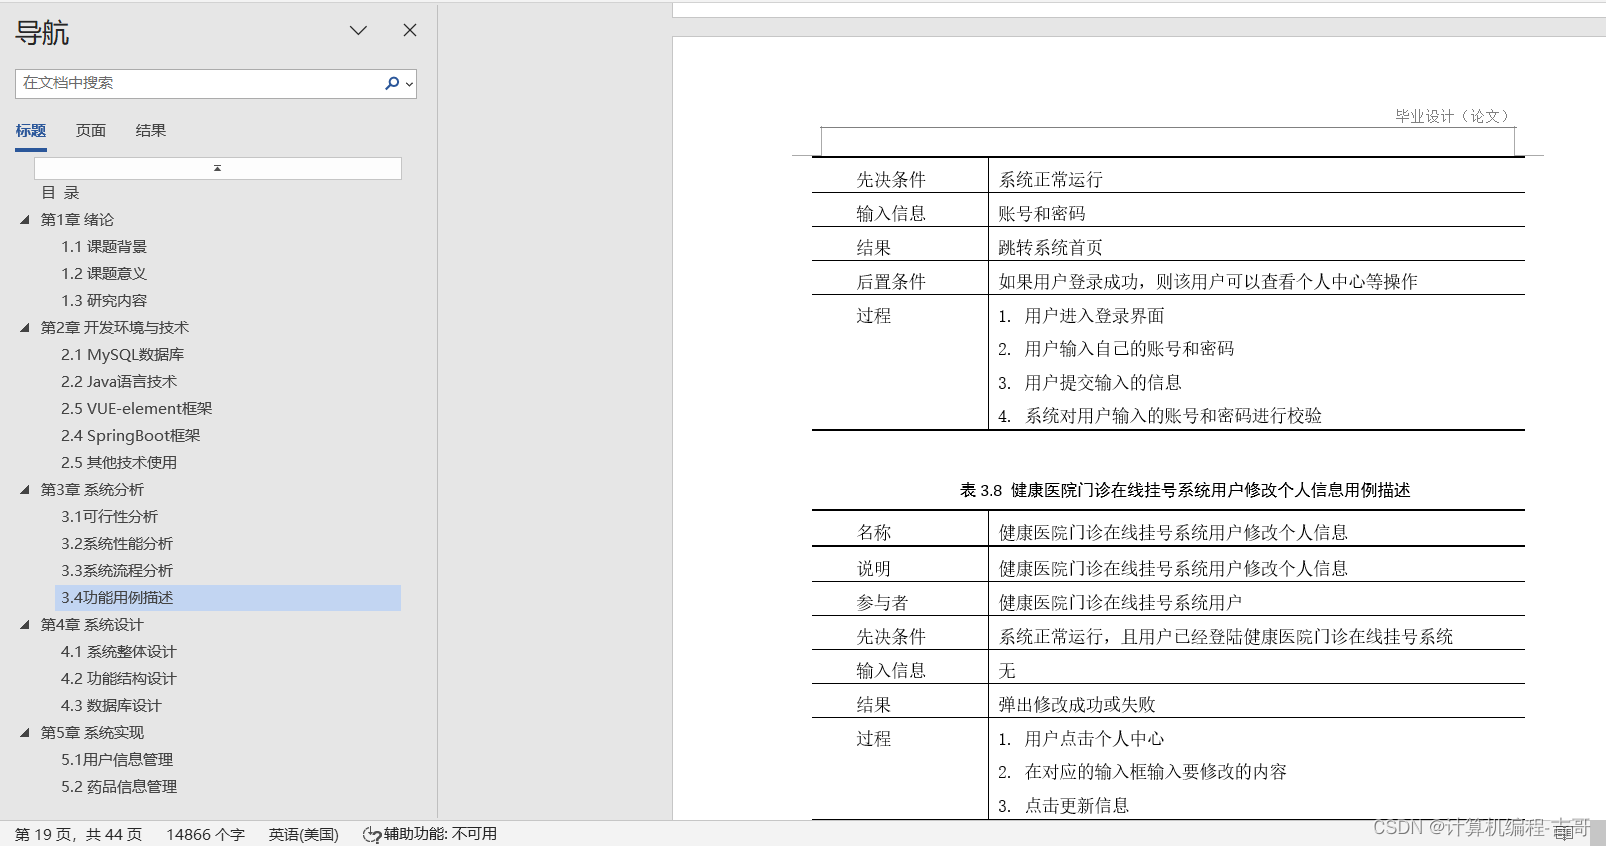
Task: Click 第1章 绪论 heading text
Action: (77, 220)
